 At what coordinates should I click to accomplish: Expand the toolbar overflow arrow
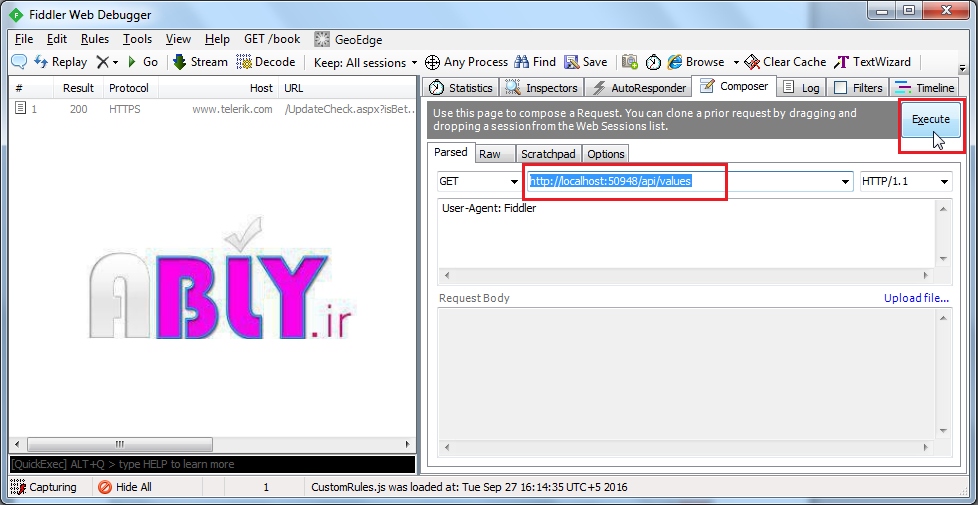(x=961, y=67)
